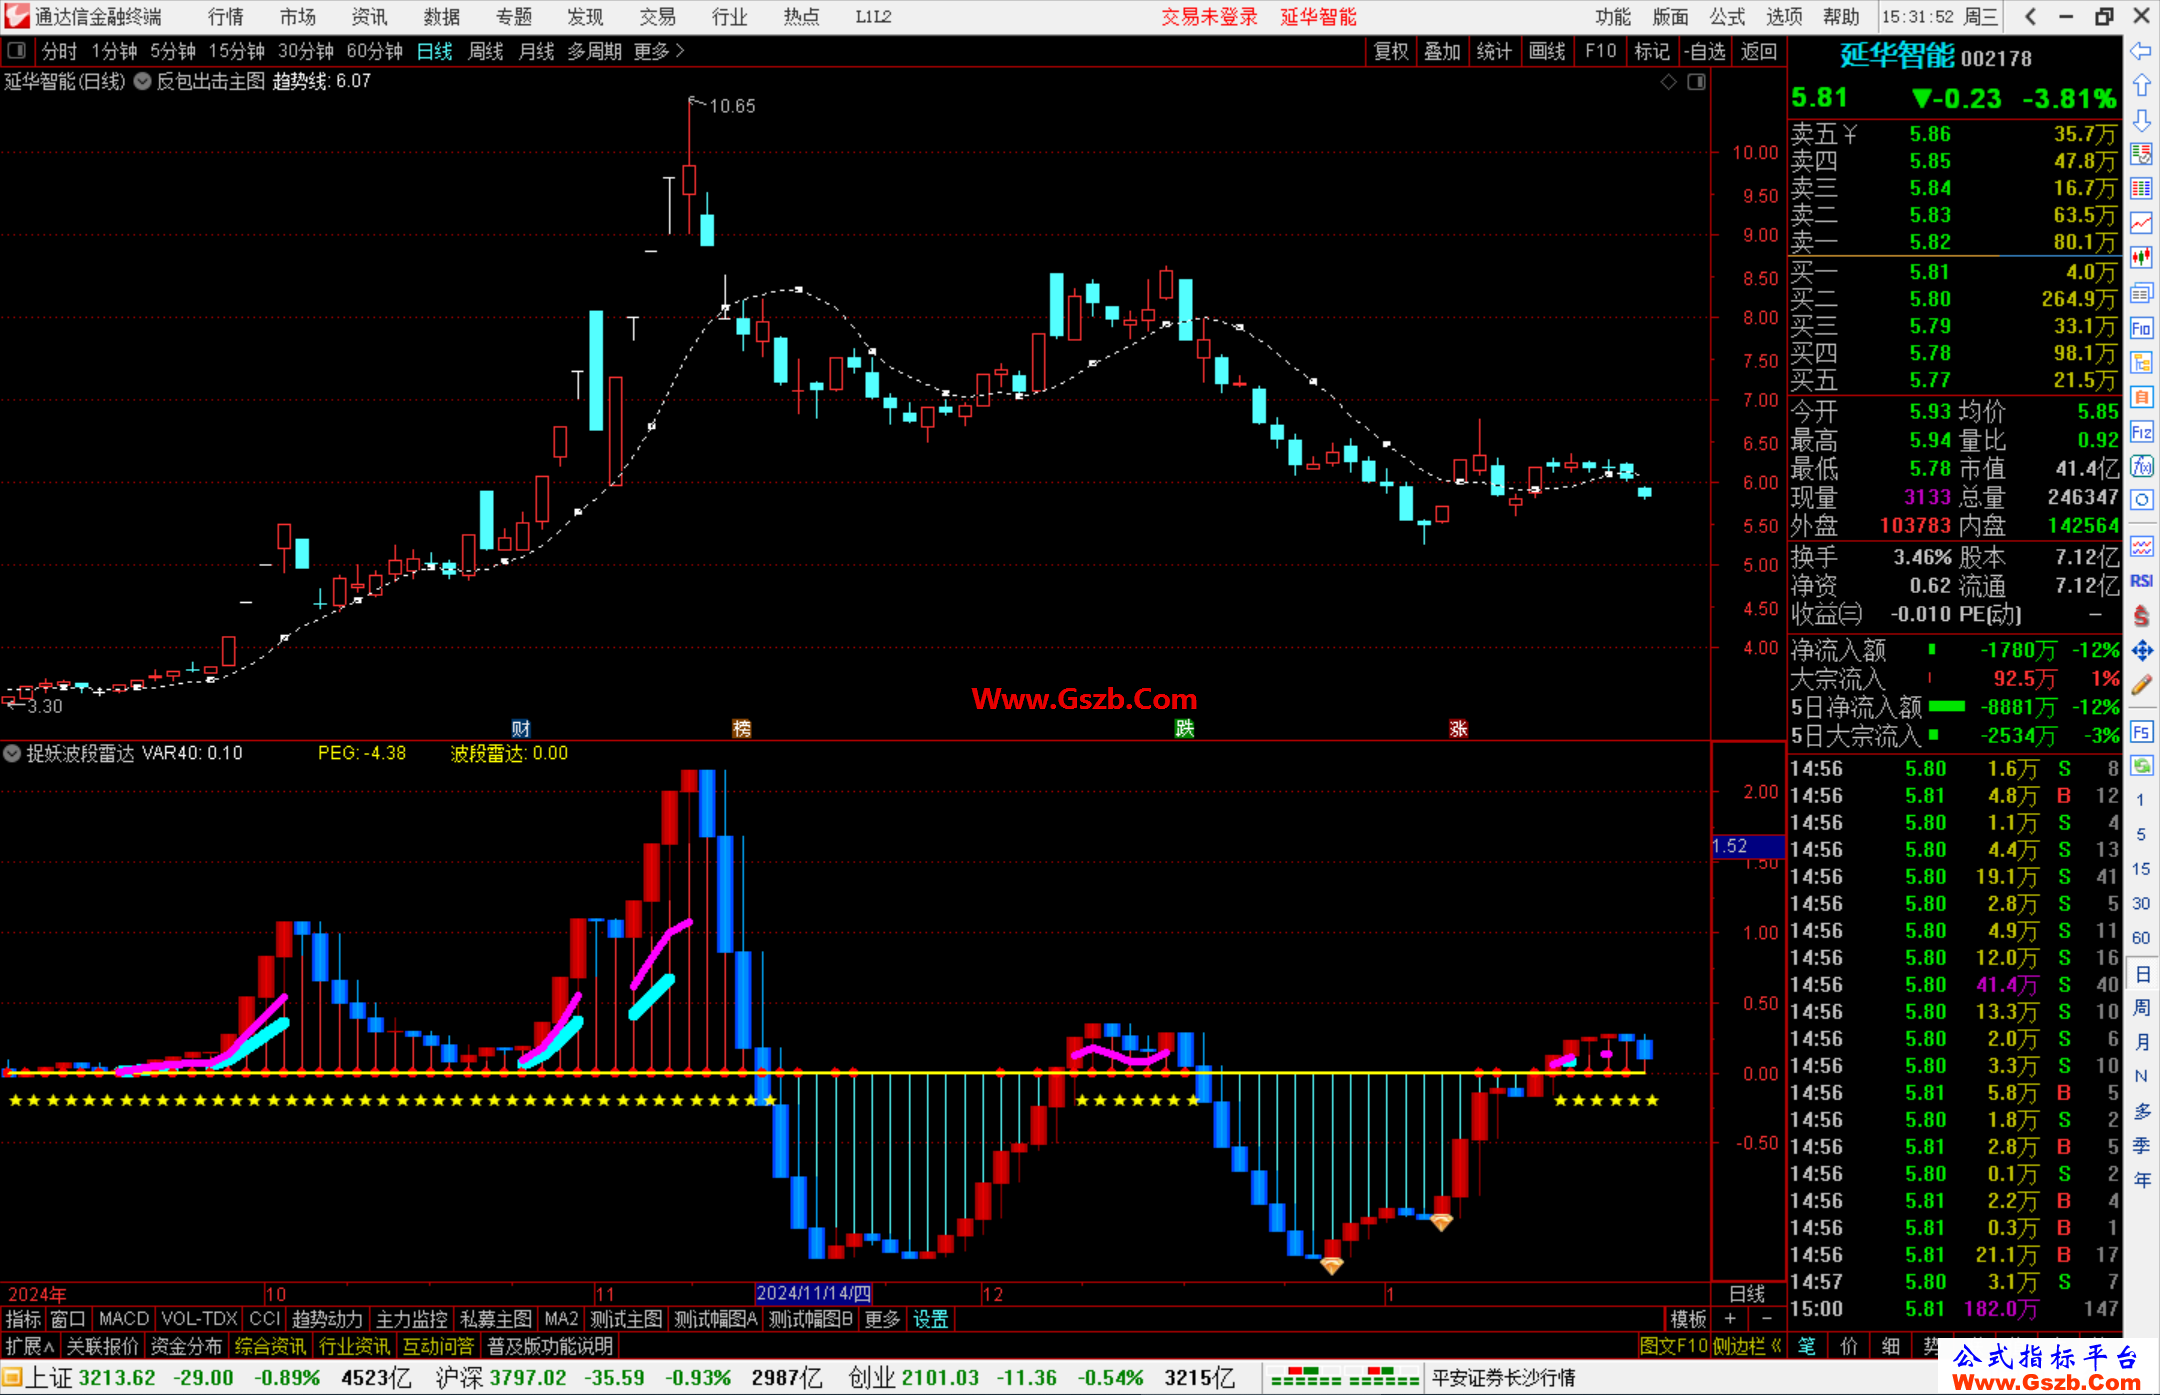Toggle 复权 price adjustment

pos(1391,51)
